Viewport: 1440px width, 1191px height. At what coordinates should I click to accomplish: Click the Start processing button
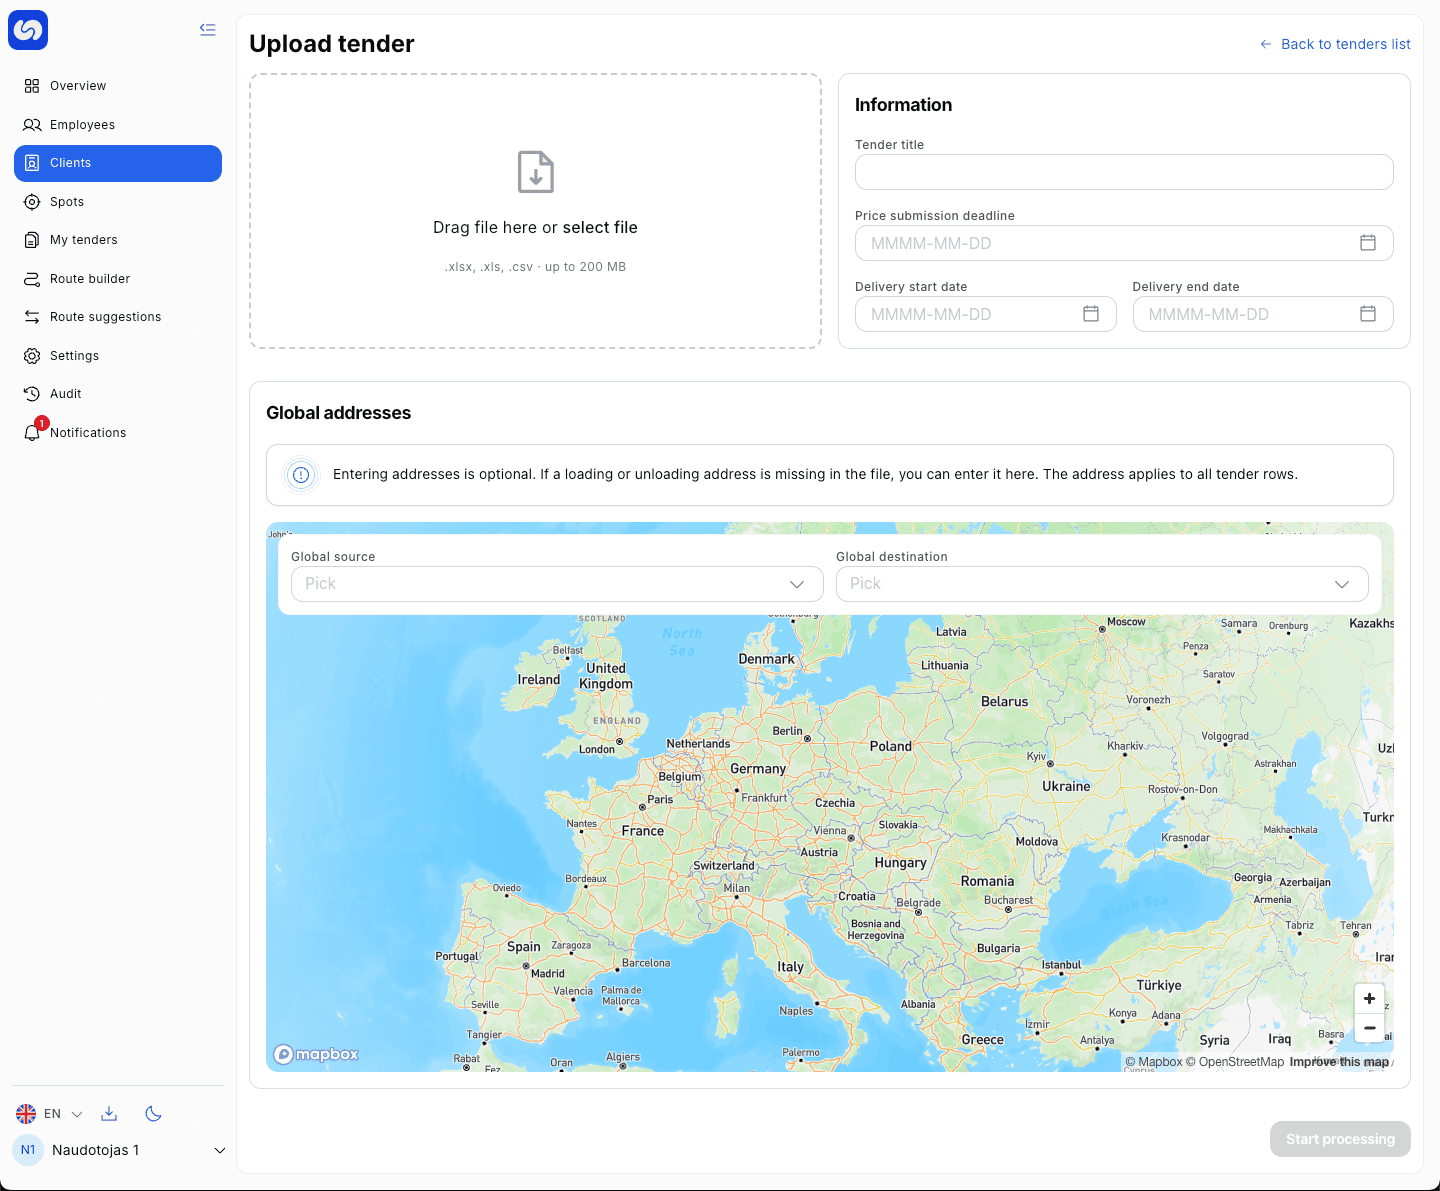click(x=1340, y=1139)
